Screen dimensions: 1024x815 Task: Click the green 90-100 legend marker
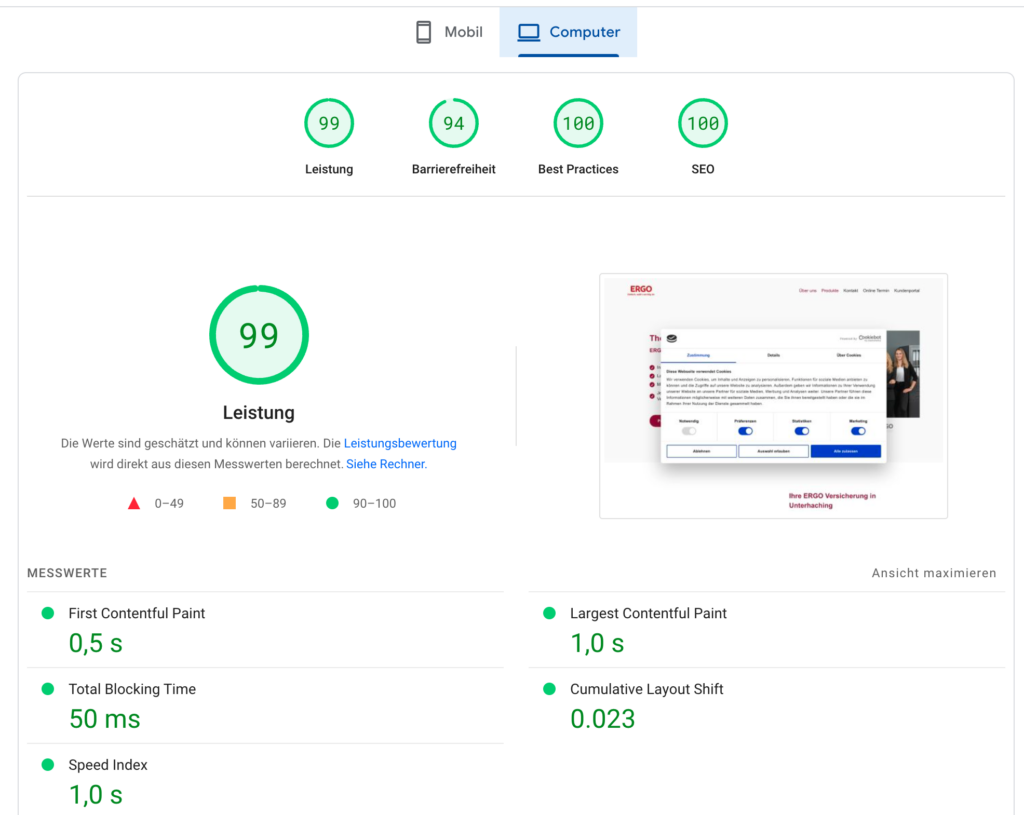pos(332,503)
